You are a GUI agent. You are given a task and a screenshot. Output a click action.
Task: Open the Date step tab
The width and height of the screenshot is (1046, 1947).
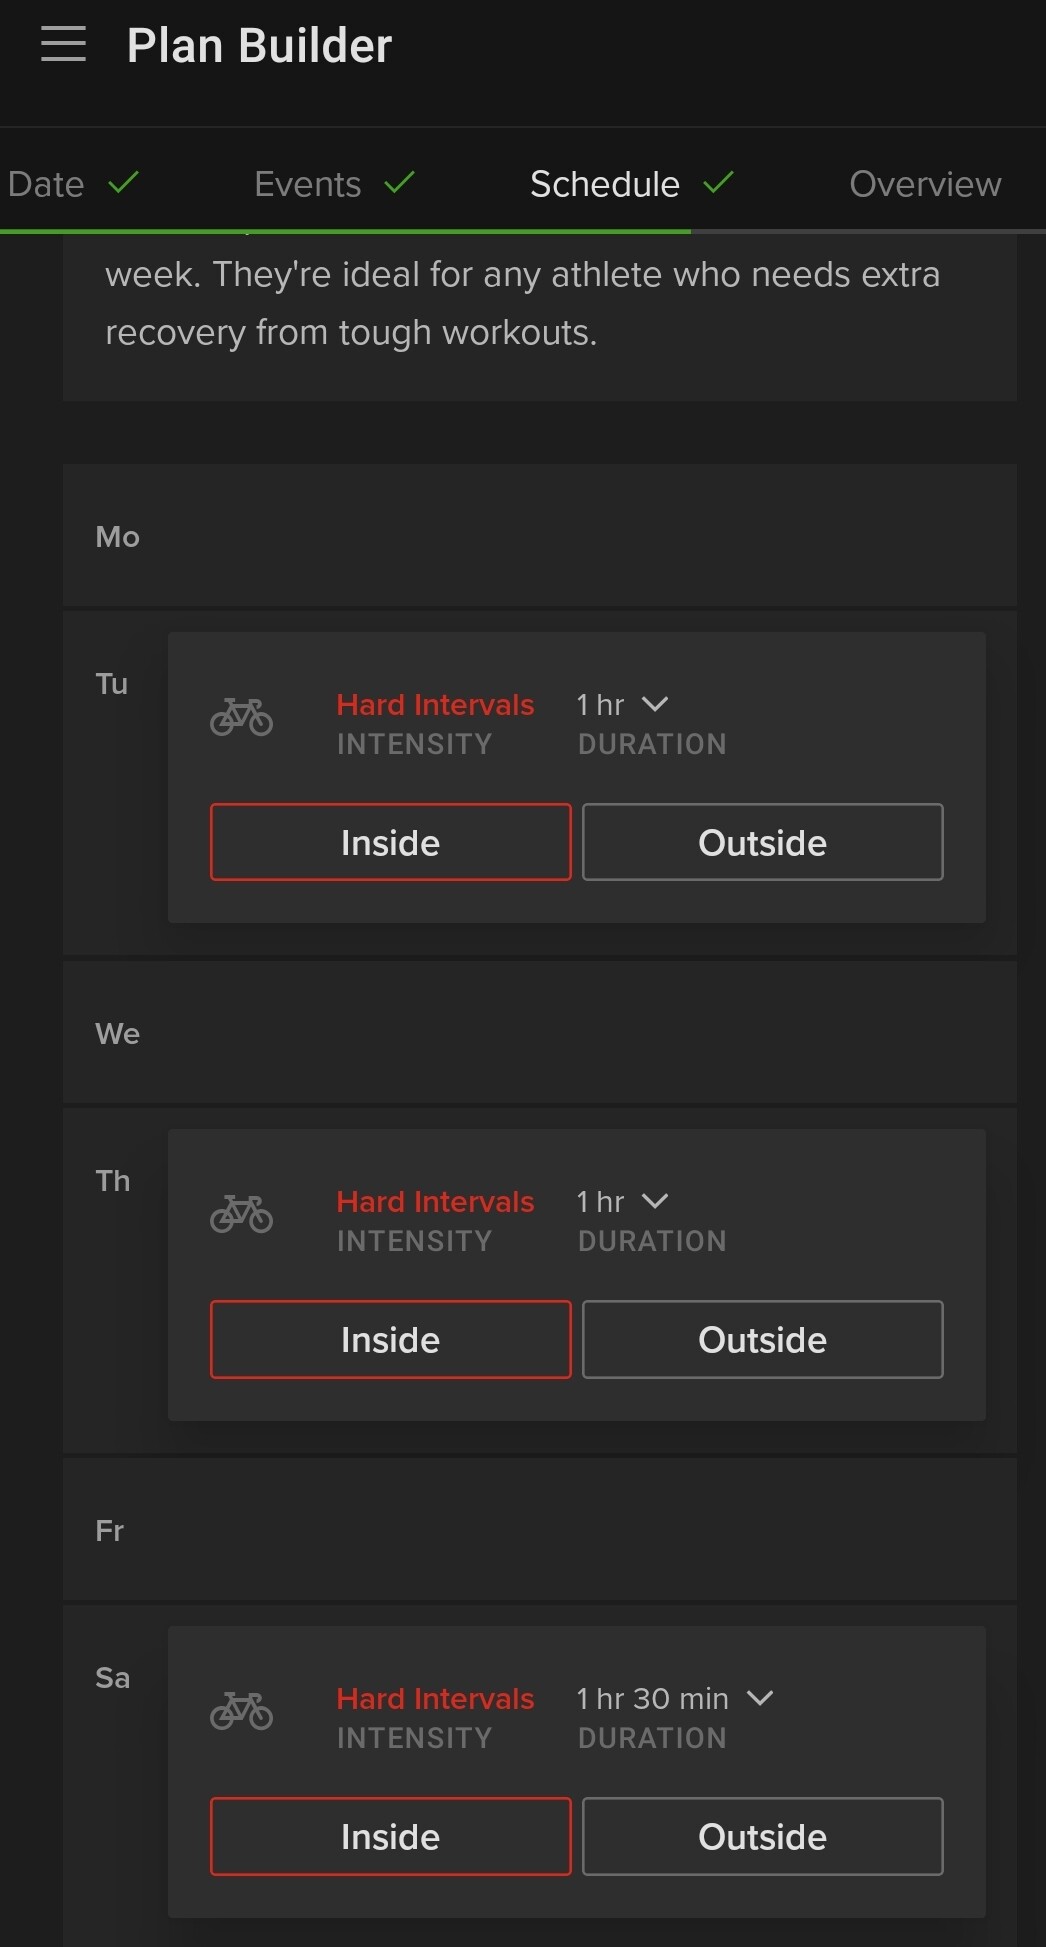(46, 184)
